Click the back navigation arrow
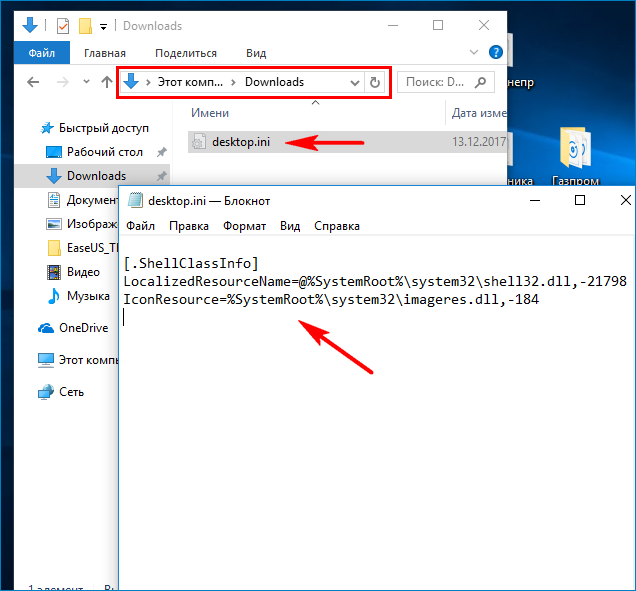 pyautogui.click(x=33, y=82)
